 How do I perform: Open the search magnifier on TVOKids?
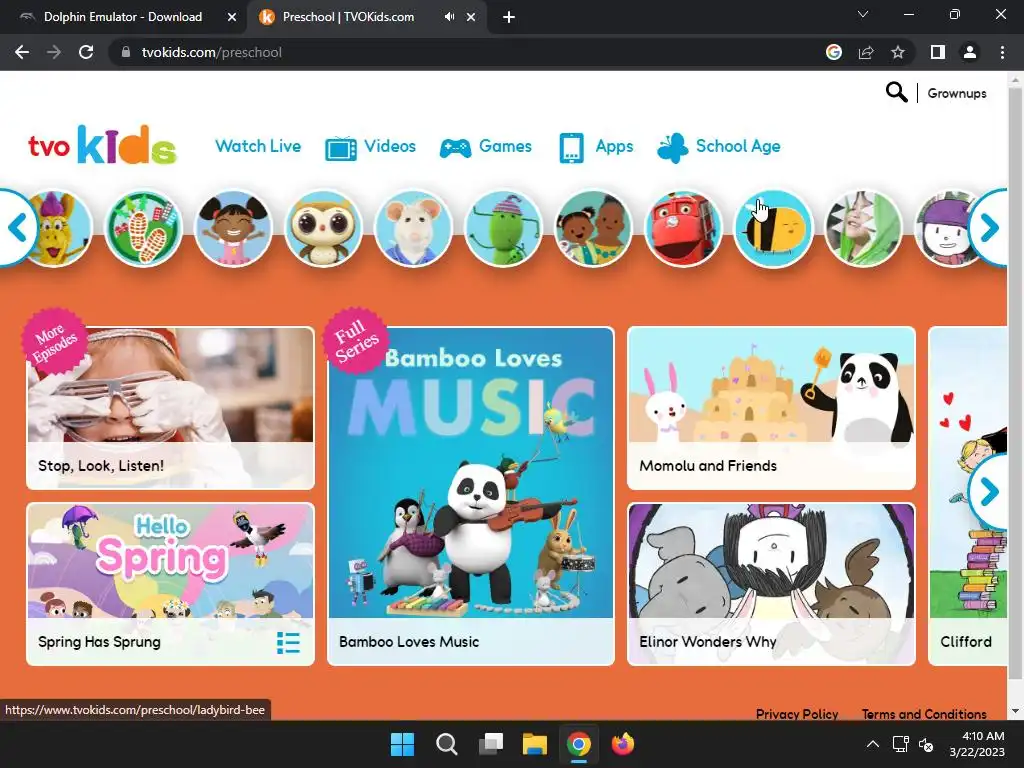coord(896,93)
